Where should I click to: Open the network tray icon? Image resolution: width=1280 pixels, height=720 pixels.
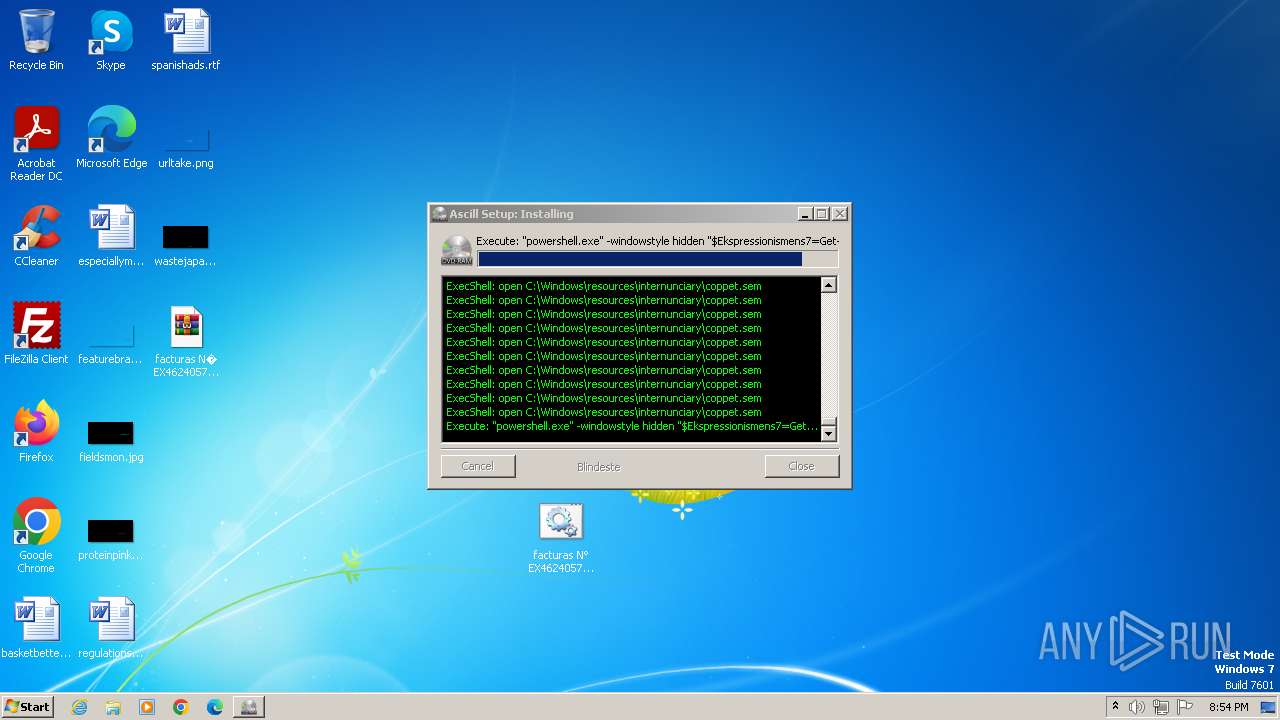(1161, 707)
